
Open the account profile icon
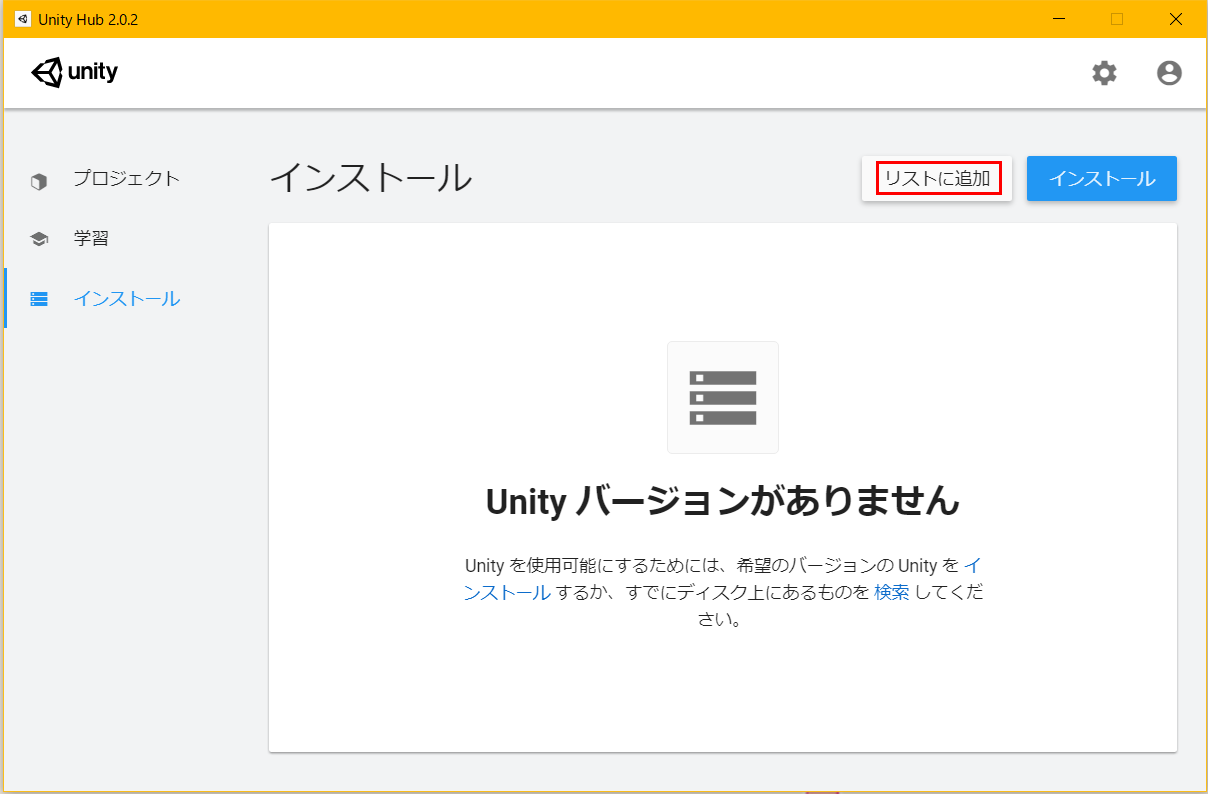[1169, 73]
